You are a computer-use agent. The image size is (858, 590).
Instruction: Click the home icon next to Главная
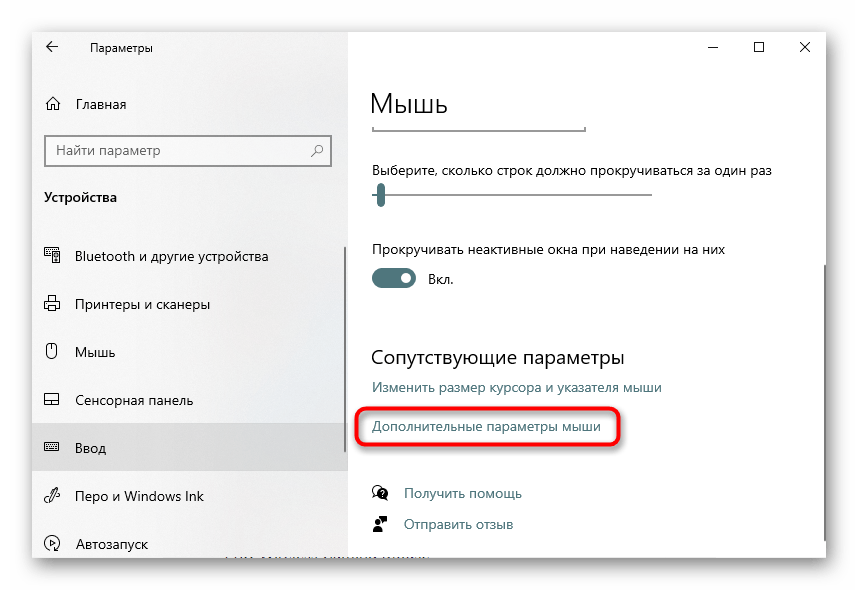pos(53,103)
